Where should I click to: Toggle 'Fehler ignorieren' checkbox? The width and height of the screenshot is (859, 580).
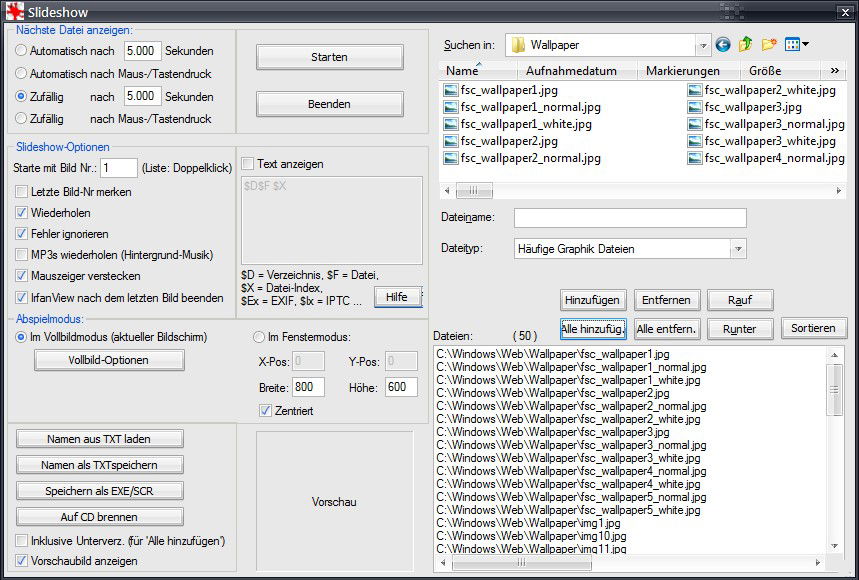click(x=21, y=234)
